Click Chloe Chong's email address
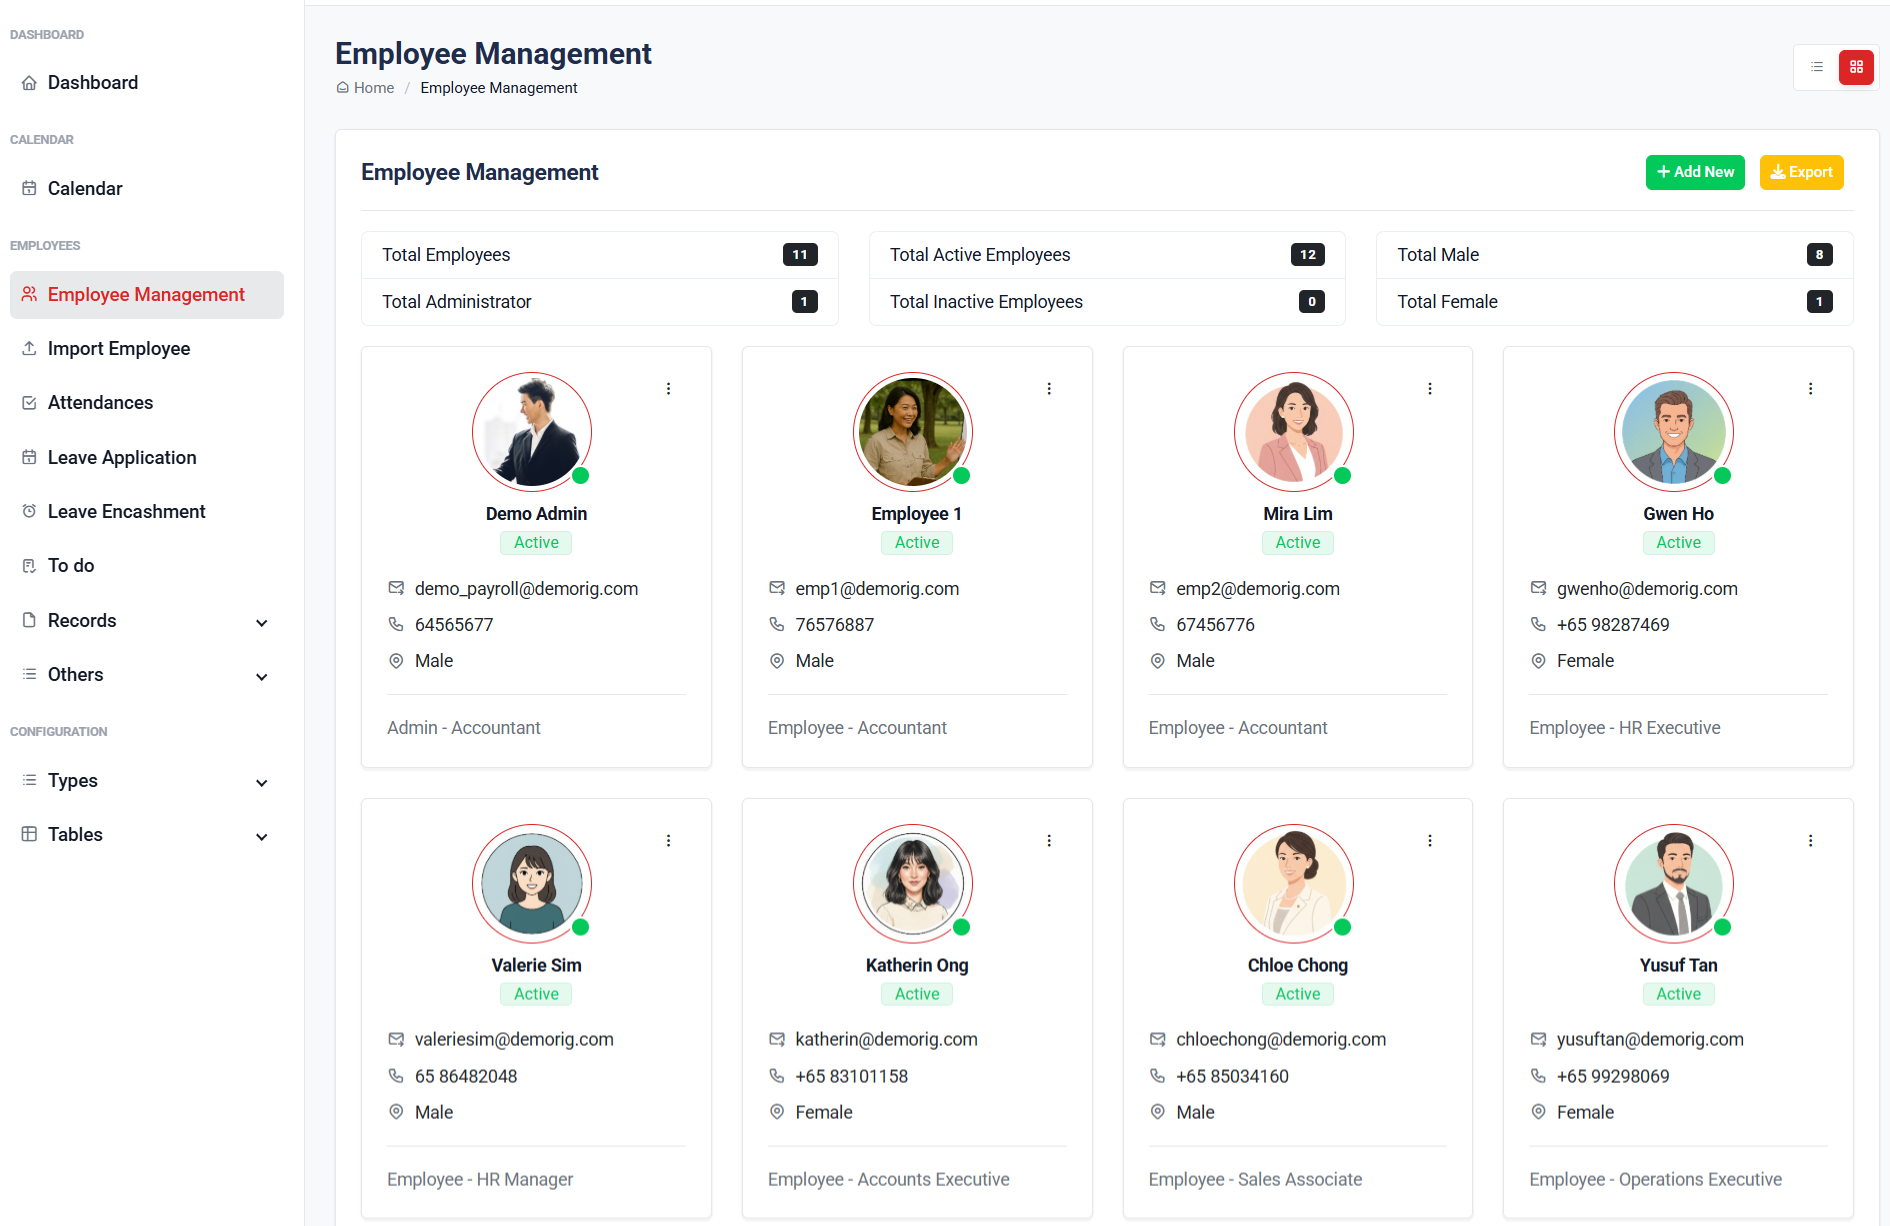Viewport: 1890px width, 1226px height. point(1280,1040)
